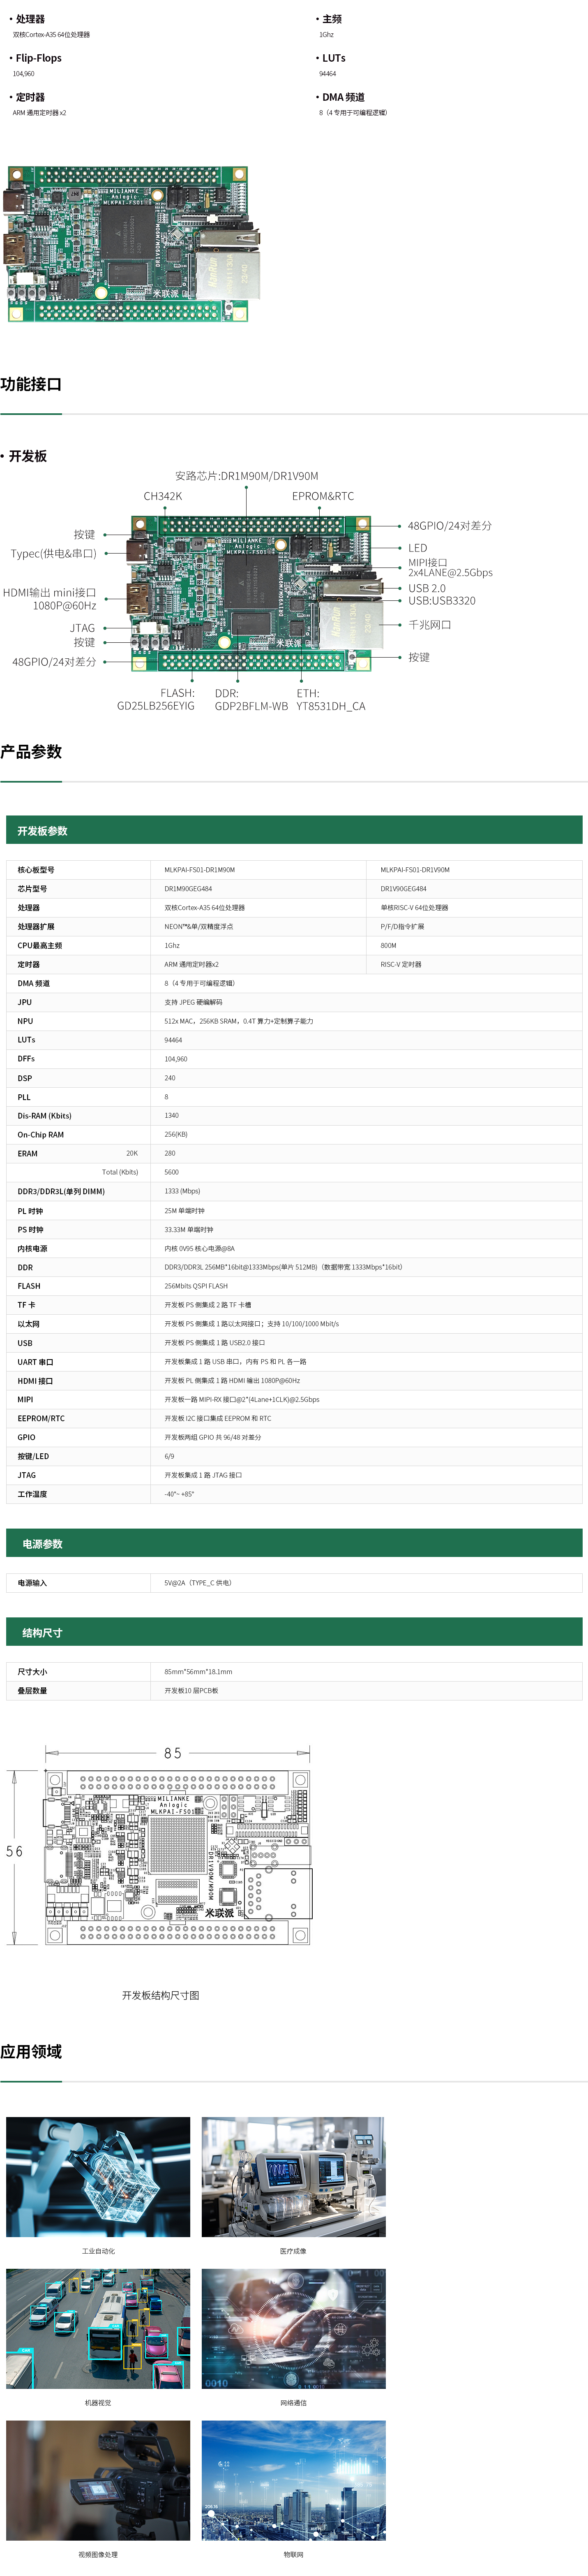Click the development board photo near the top
The width and height of the screenshot is (588, 2576).
pos(132,244)
